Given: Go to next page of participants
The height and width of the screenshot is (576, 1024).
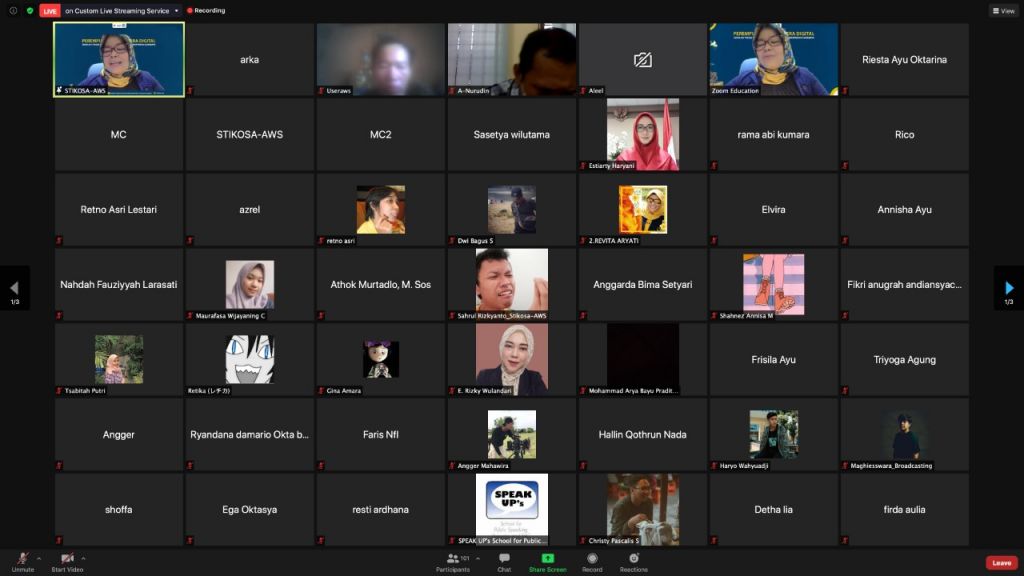Looking at the screenshot, I should click(x=1009, y=288).
